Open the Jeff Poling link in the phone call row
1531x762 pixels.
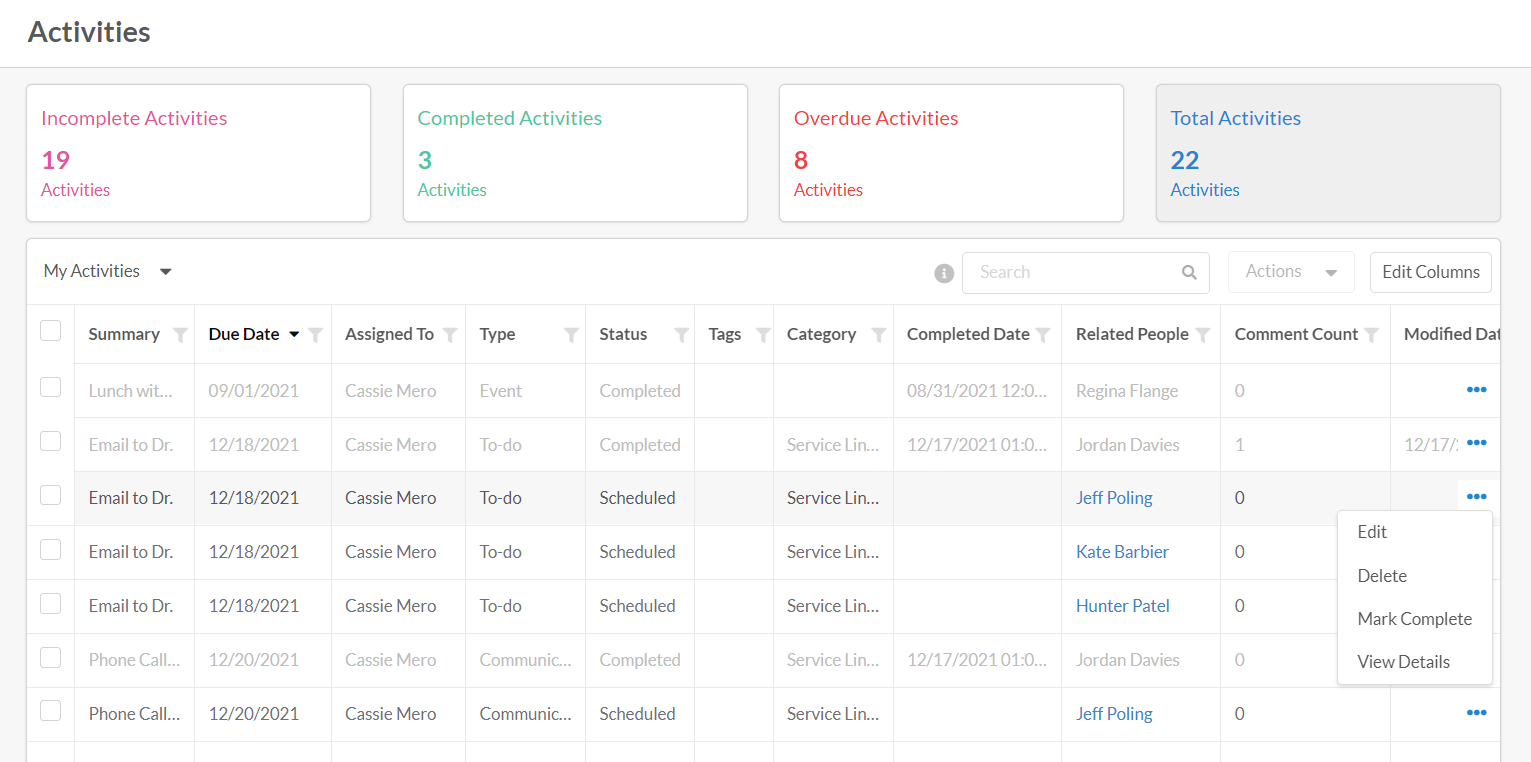click(x=1114, y=714)
